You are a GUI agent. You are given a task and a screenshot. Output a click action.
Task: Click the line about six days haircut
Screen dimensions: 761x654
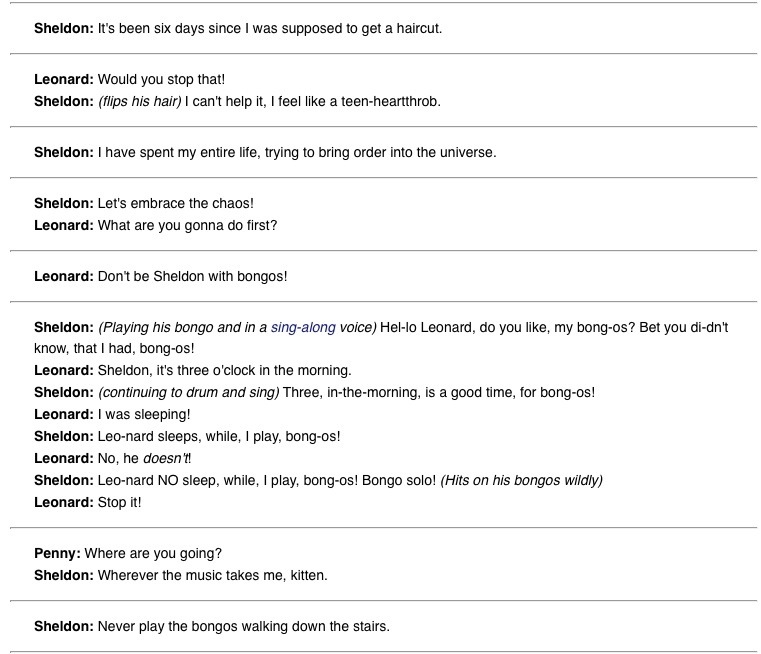tap(270, 29)
